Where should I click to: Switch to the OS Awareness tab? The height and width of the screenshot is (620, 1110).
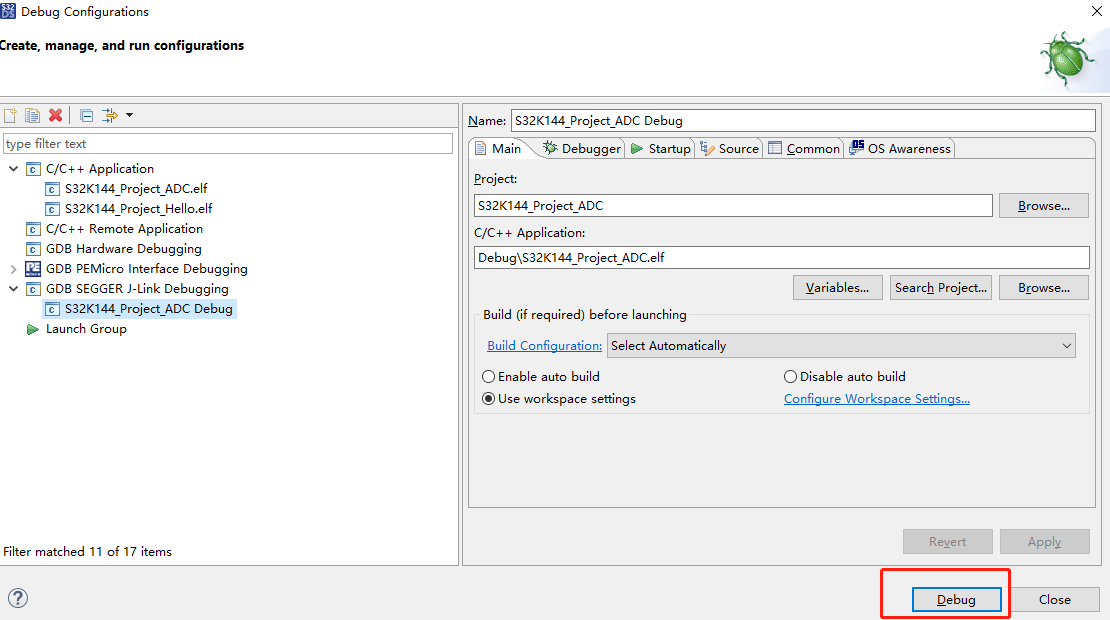(900, 149)
